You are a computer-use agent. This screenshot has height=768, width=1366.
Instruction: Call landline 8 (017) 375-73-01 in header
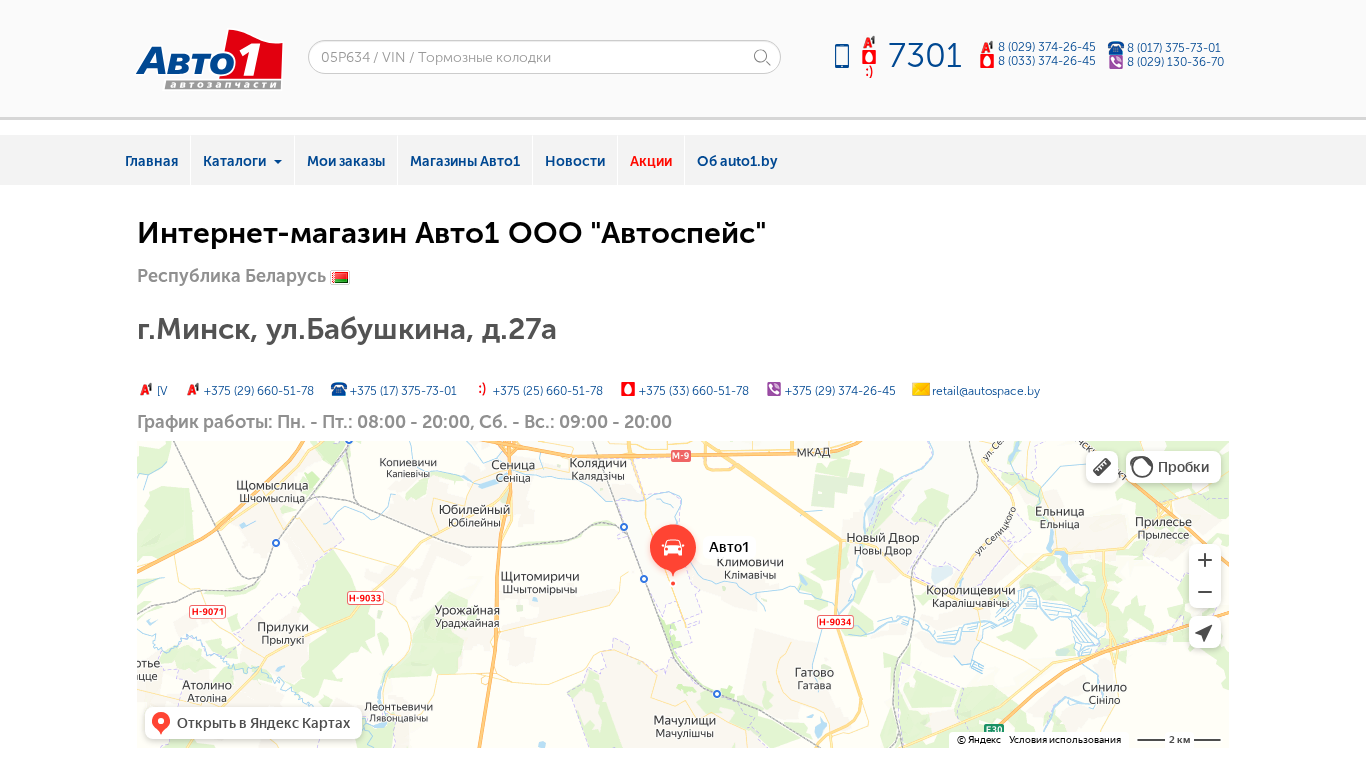point(1174,48)
